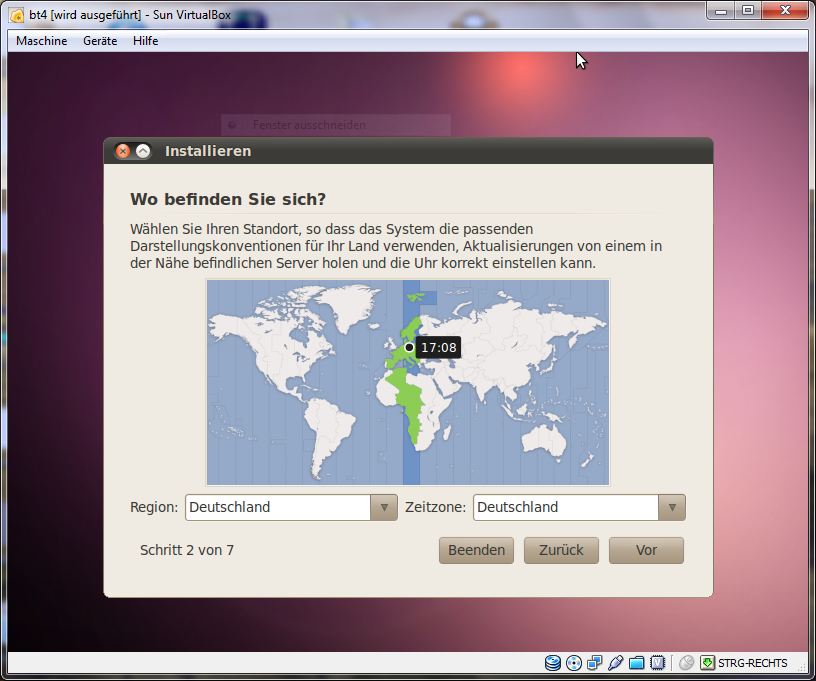816x681 pixels.
Task: Open the Geräte menu
Action: (x=100, y=41)
